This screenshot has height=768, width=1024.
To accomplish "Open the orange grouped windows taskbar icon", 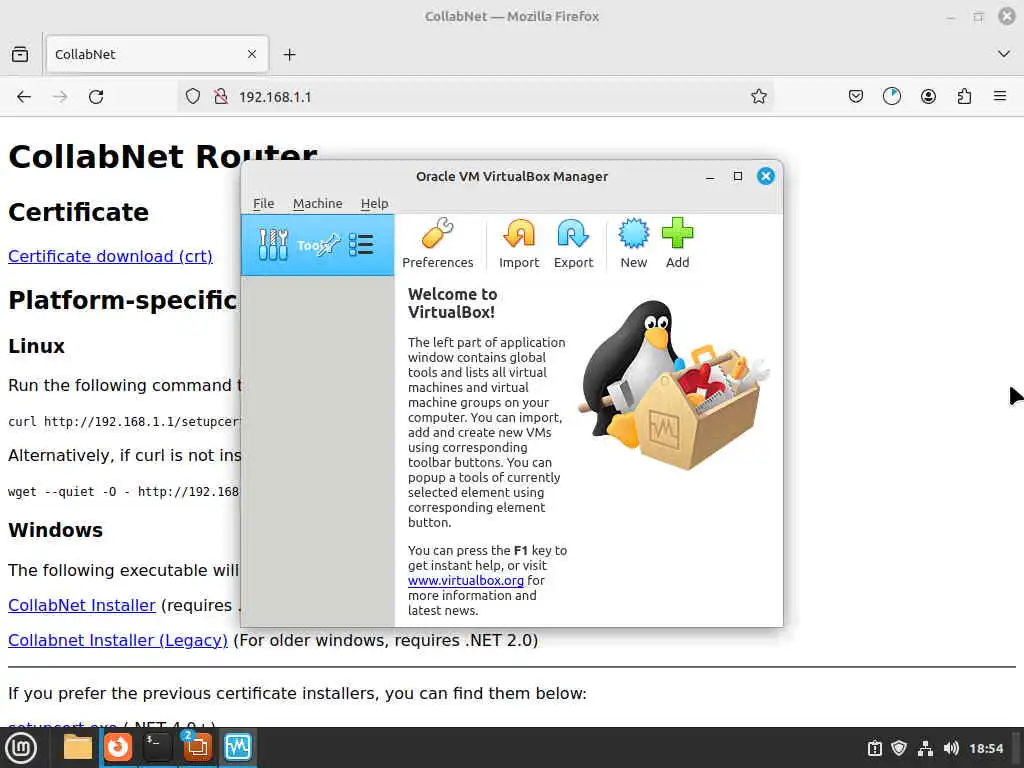I will pyautogui.click(x=197, y=747).
